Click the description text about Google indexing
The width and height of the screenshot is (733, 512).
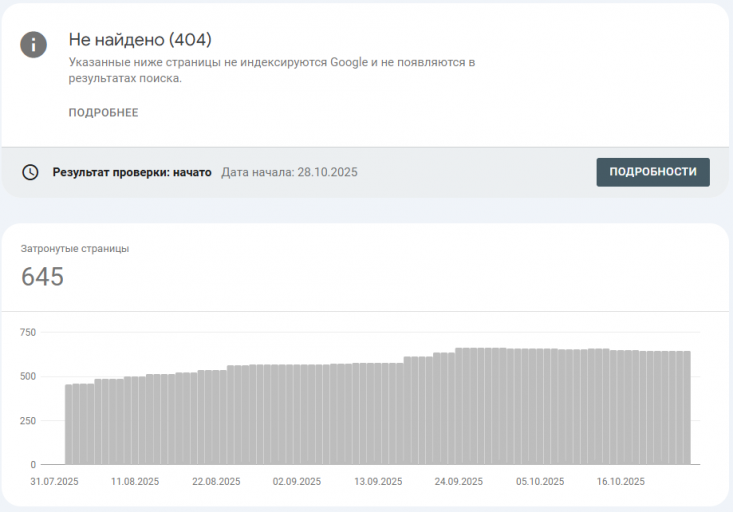pyautogui.click(x=272, y=70)
